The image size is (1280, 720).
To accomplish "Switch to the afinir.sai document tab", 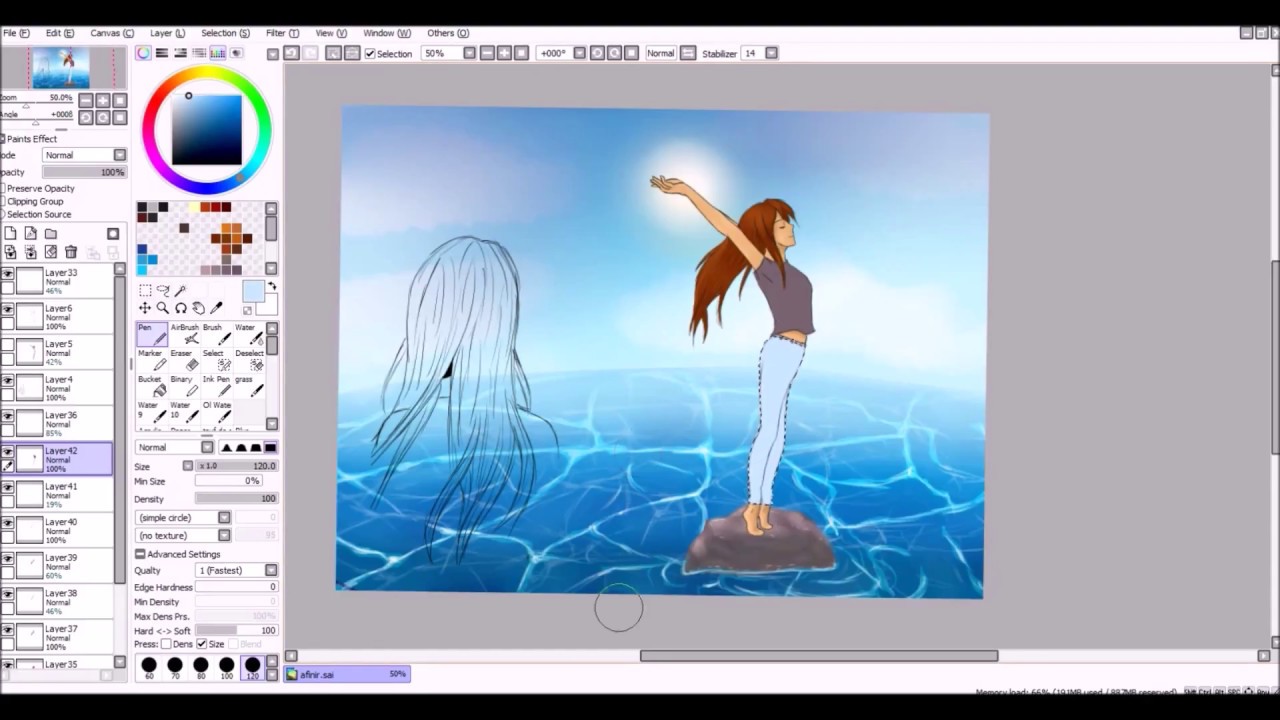I will (347, 674).
